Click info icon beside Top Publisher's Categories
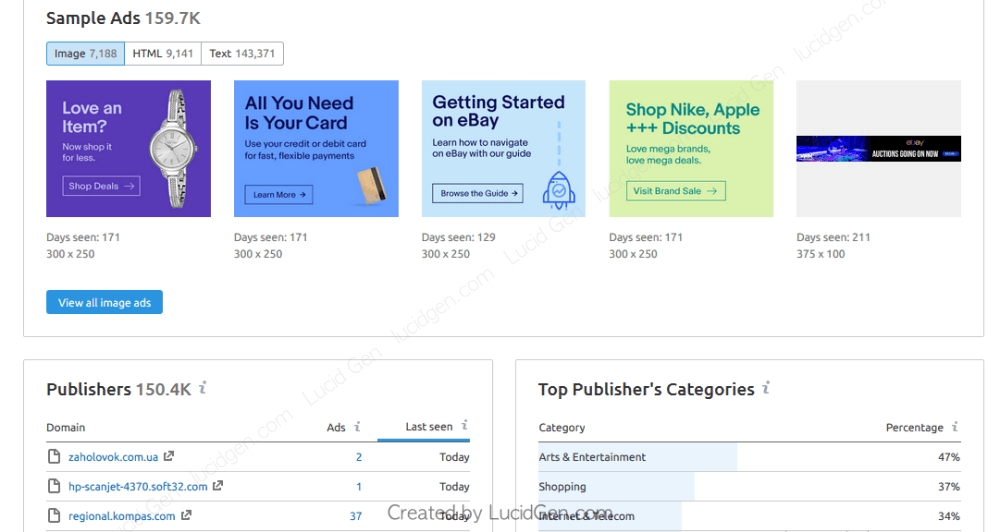Screen dimensions: 1000x532 tap(766, 388)
